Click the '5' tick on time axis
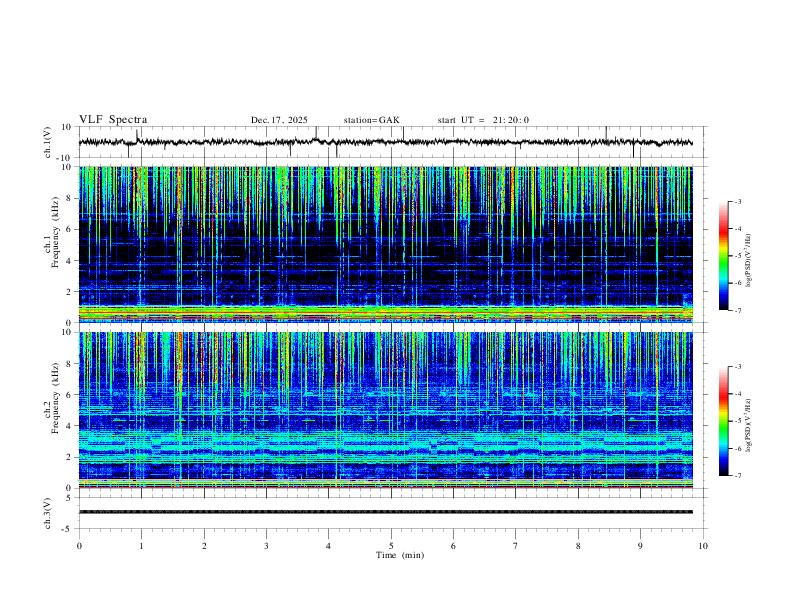Image resolution: width=792 pixels, height=612 pixels. pos(391,546)
